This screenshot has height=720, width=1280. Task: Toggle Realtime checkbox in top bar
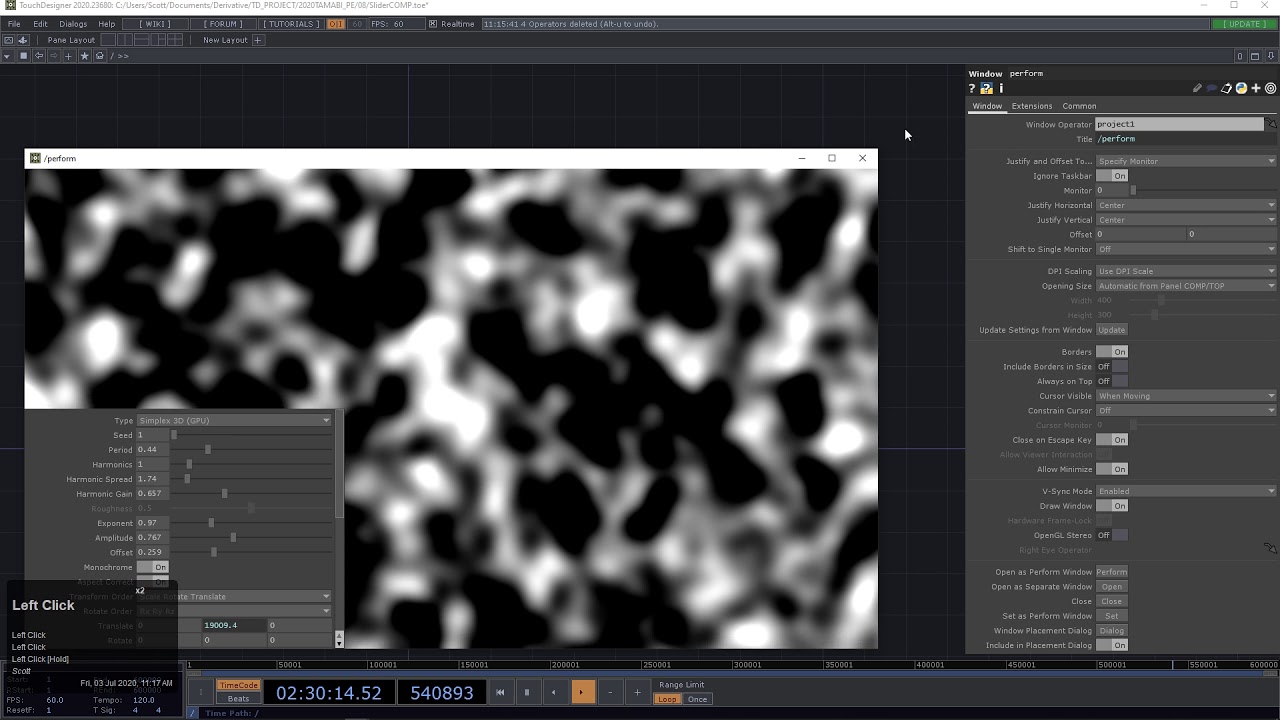(x=433, y=24)
